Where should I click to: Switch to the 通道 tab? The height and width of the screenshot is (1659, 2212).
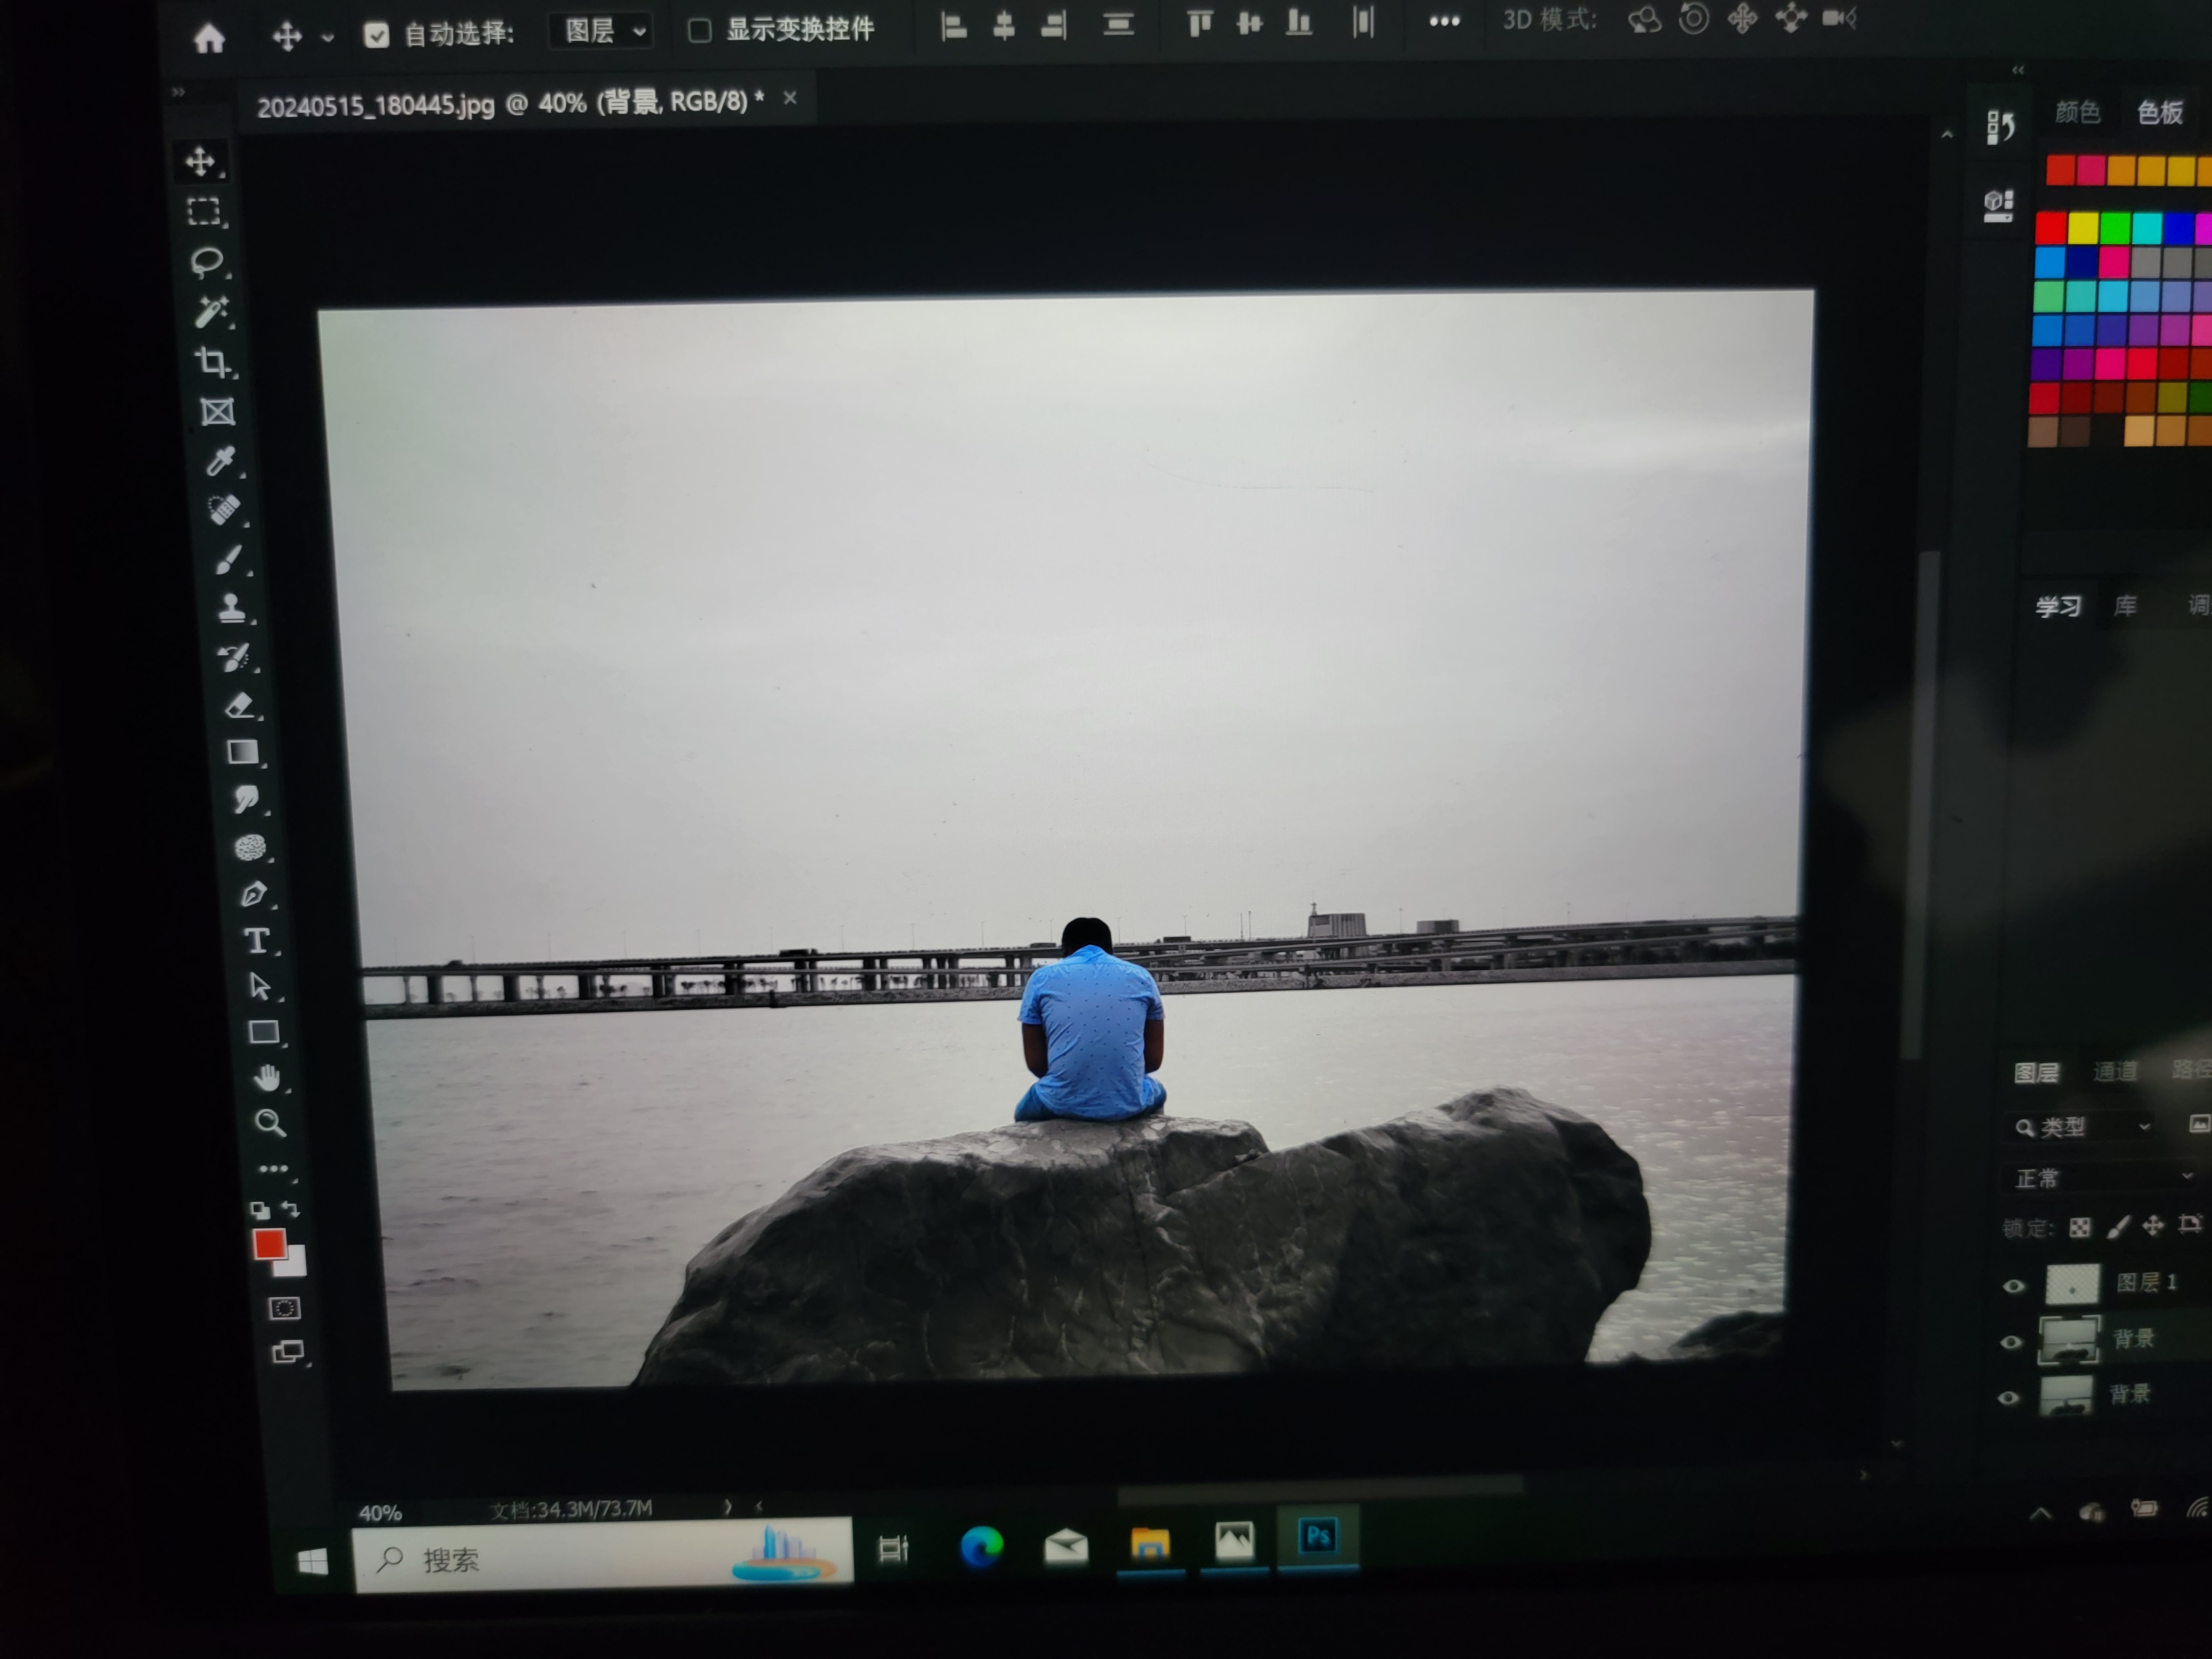coord(2115,1072)
